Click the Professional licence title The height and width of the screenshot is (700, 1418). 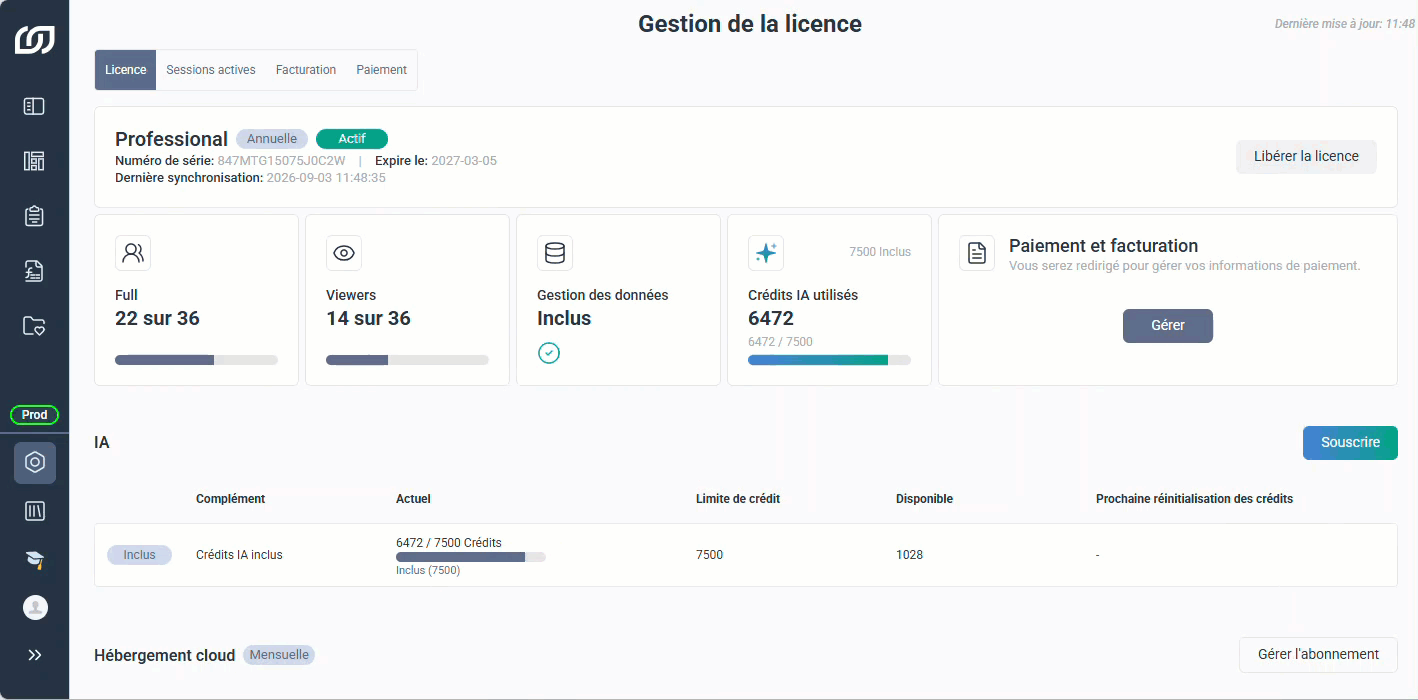171,139
